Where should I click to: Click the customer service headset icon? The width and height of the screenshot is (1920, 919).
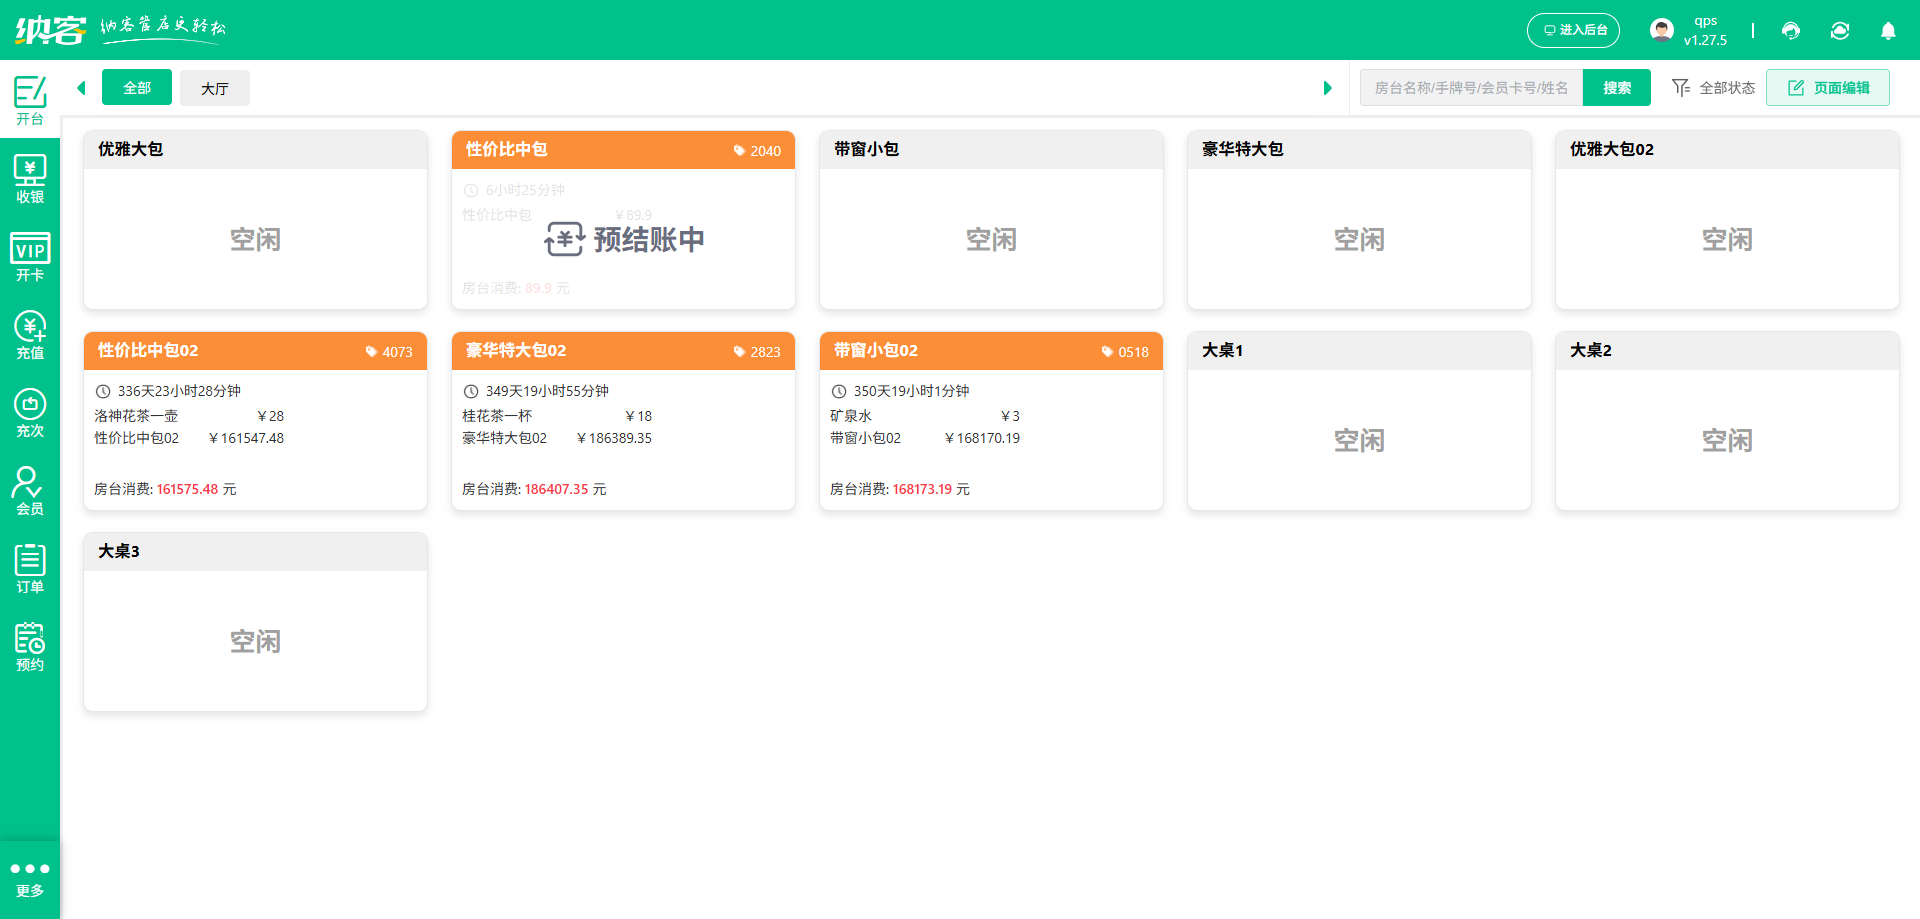[1790, 30]
